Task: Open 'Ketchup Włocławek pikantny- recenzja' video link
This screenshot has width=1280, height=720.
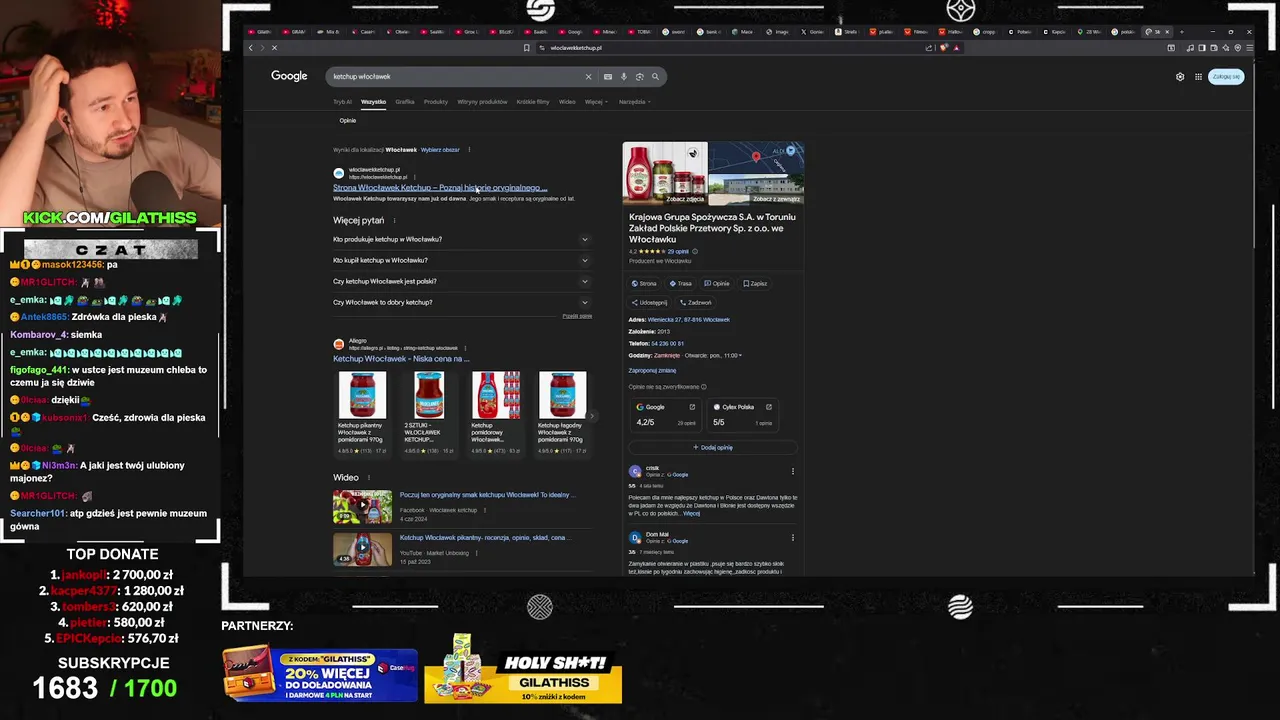Action: click(485, 537)
